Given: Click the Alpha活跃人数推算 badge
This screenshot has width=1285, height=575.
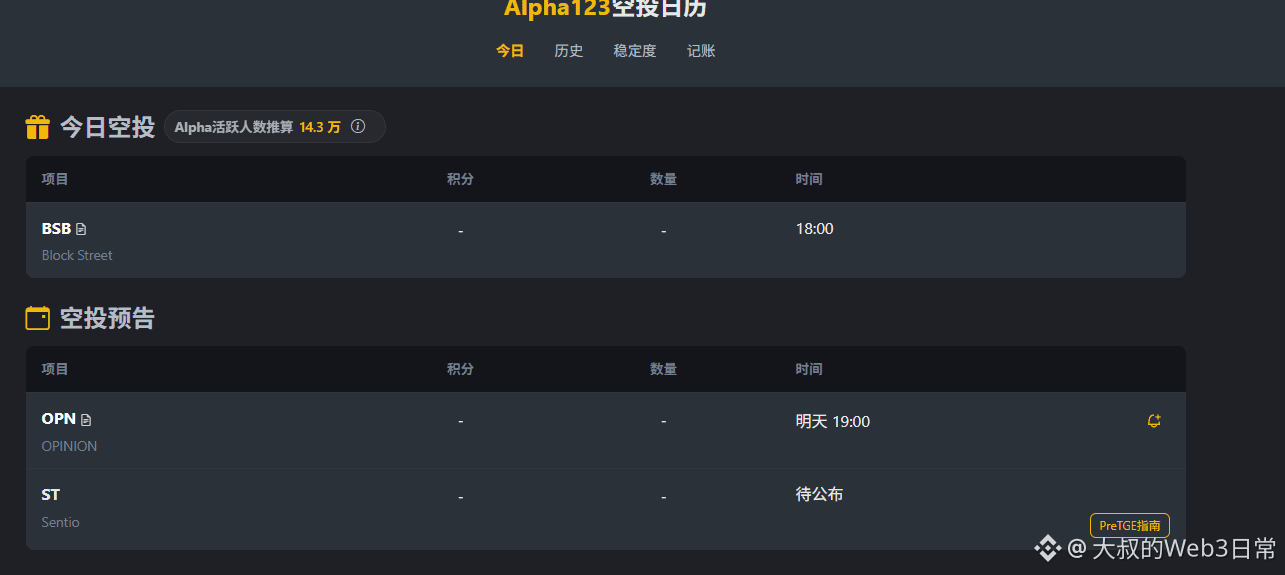Looking at the screenshot, I should [x=275, y=127].
